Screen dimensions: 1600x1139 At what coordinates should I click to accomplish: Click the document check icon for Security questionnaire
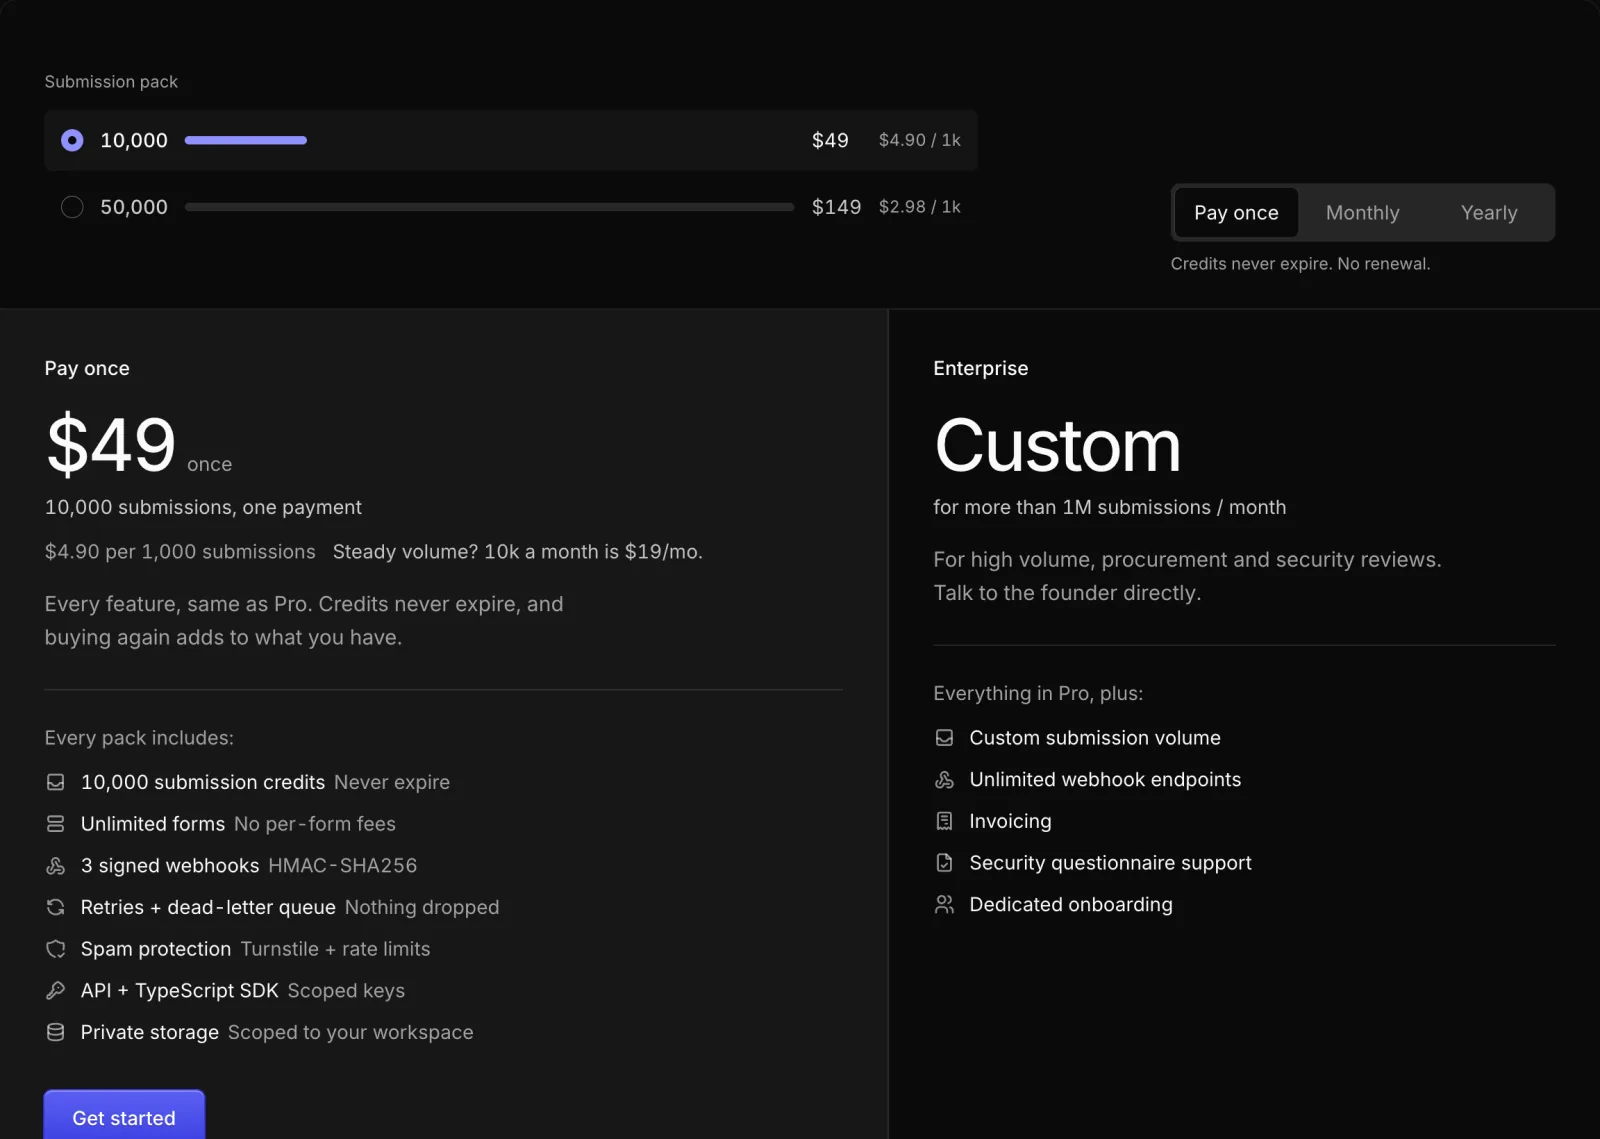tap(944, 863)
